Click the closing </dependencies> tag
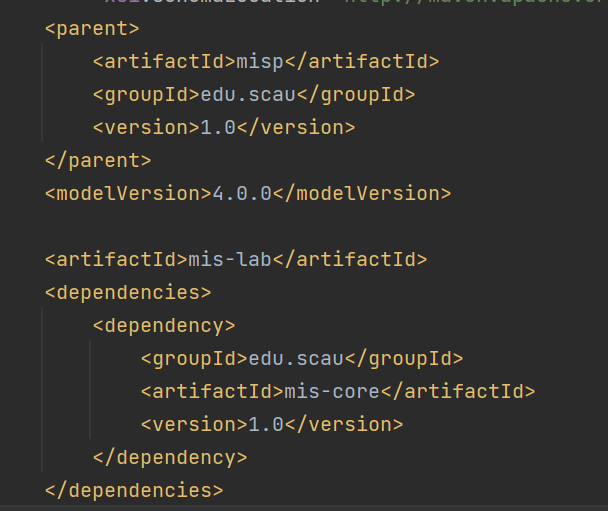 pos(134,490)
